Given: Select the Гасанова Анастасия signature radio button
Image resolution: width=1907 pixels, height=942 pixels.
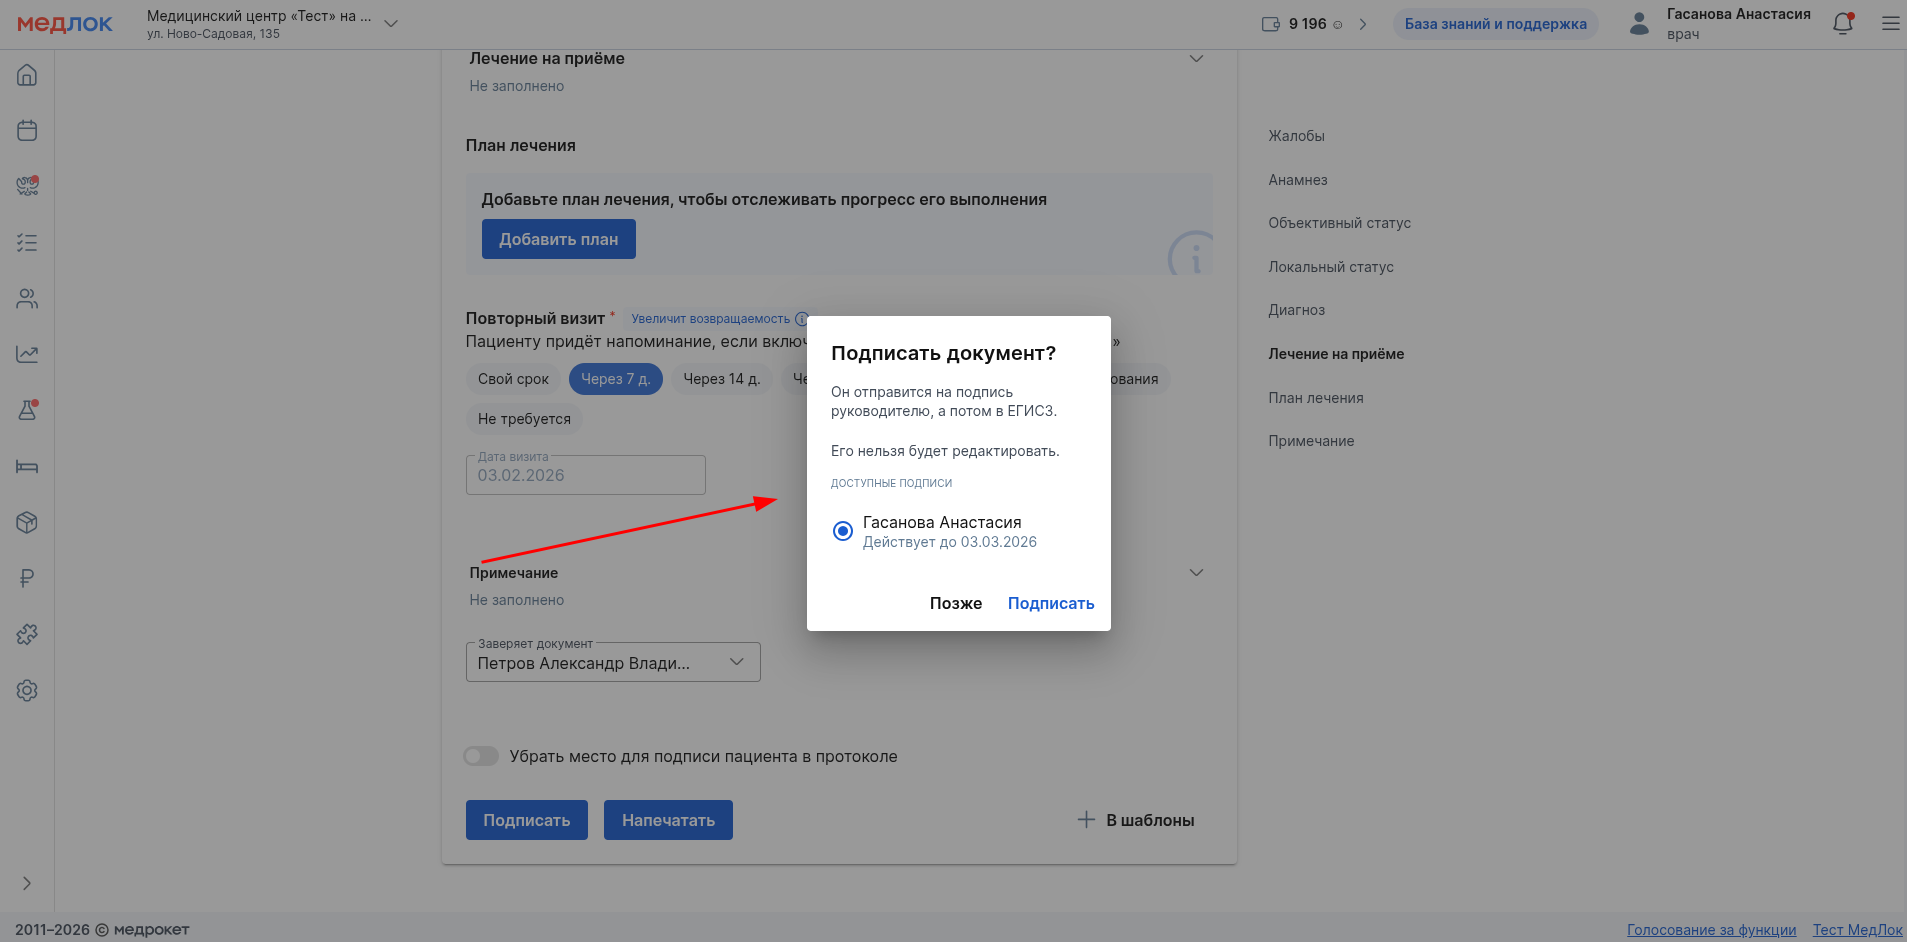Looking at the screenshot, I should click(x=843, y=531).
